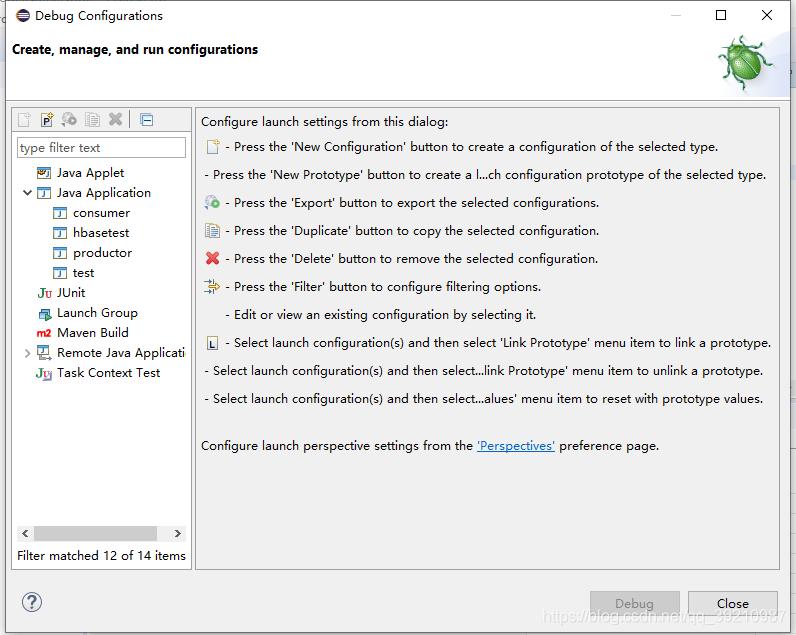Open the help question mark icon

[x=32, y=602]
